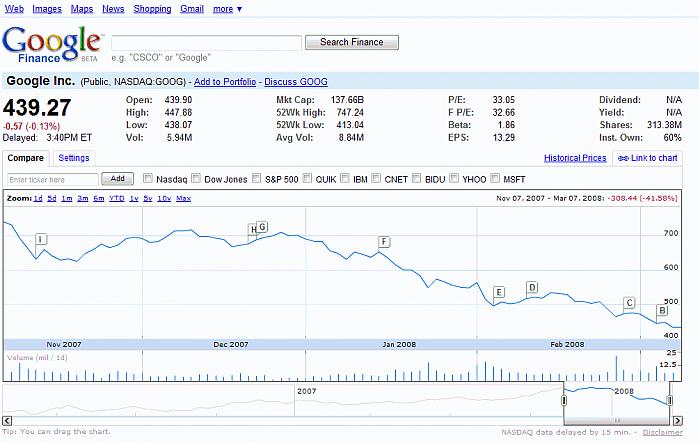Enable the Nasdaq comparison checkbox
The image size is (700, 443).
148,179
